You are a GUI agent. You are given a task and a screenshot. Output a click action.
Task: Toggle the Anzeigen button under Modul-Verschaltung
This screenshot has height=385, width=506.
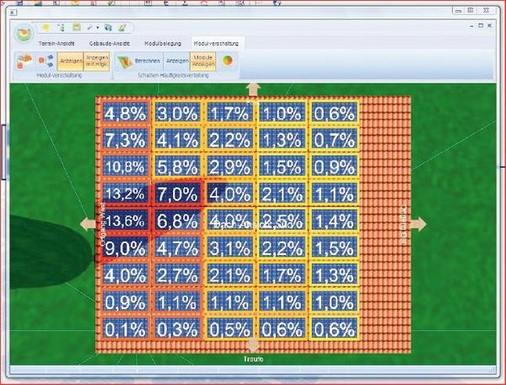tap(71, 61)
